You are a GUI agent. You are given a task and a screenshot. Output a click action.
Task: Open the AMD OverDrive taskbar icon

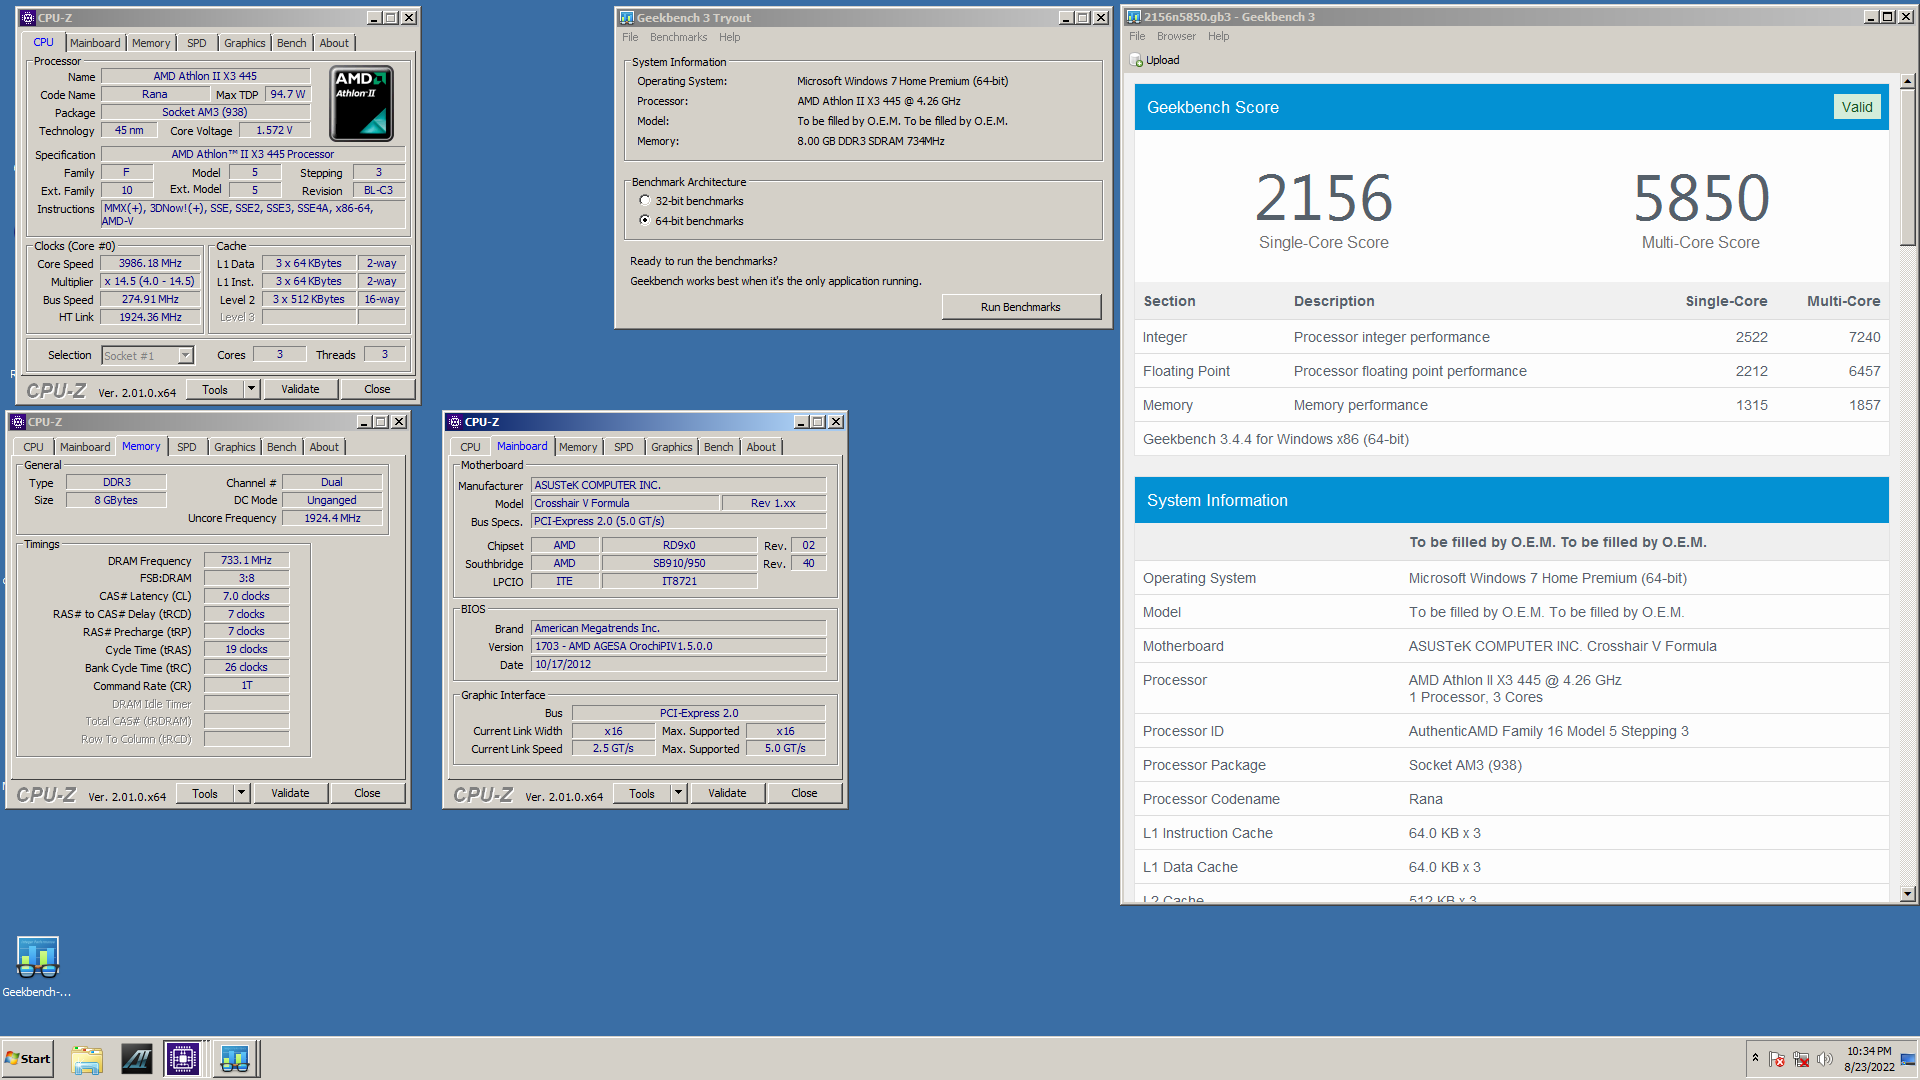tap(137, 1059)
